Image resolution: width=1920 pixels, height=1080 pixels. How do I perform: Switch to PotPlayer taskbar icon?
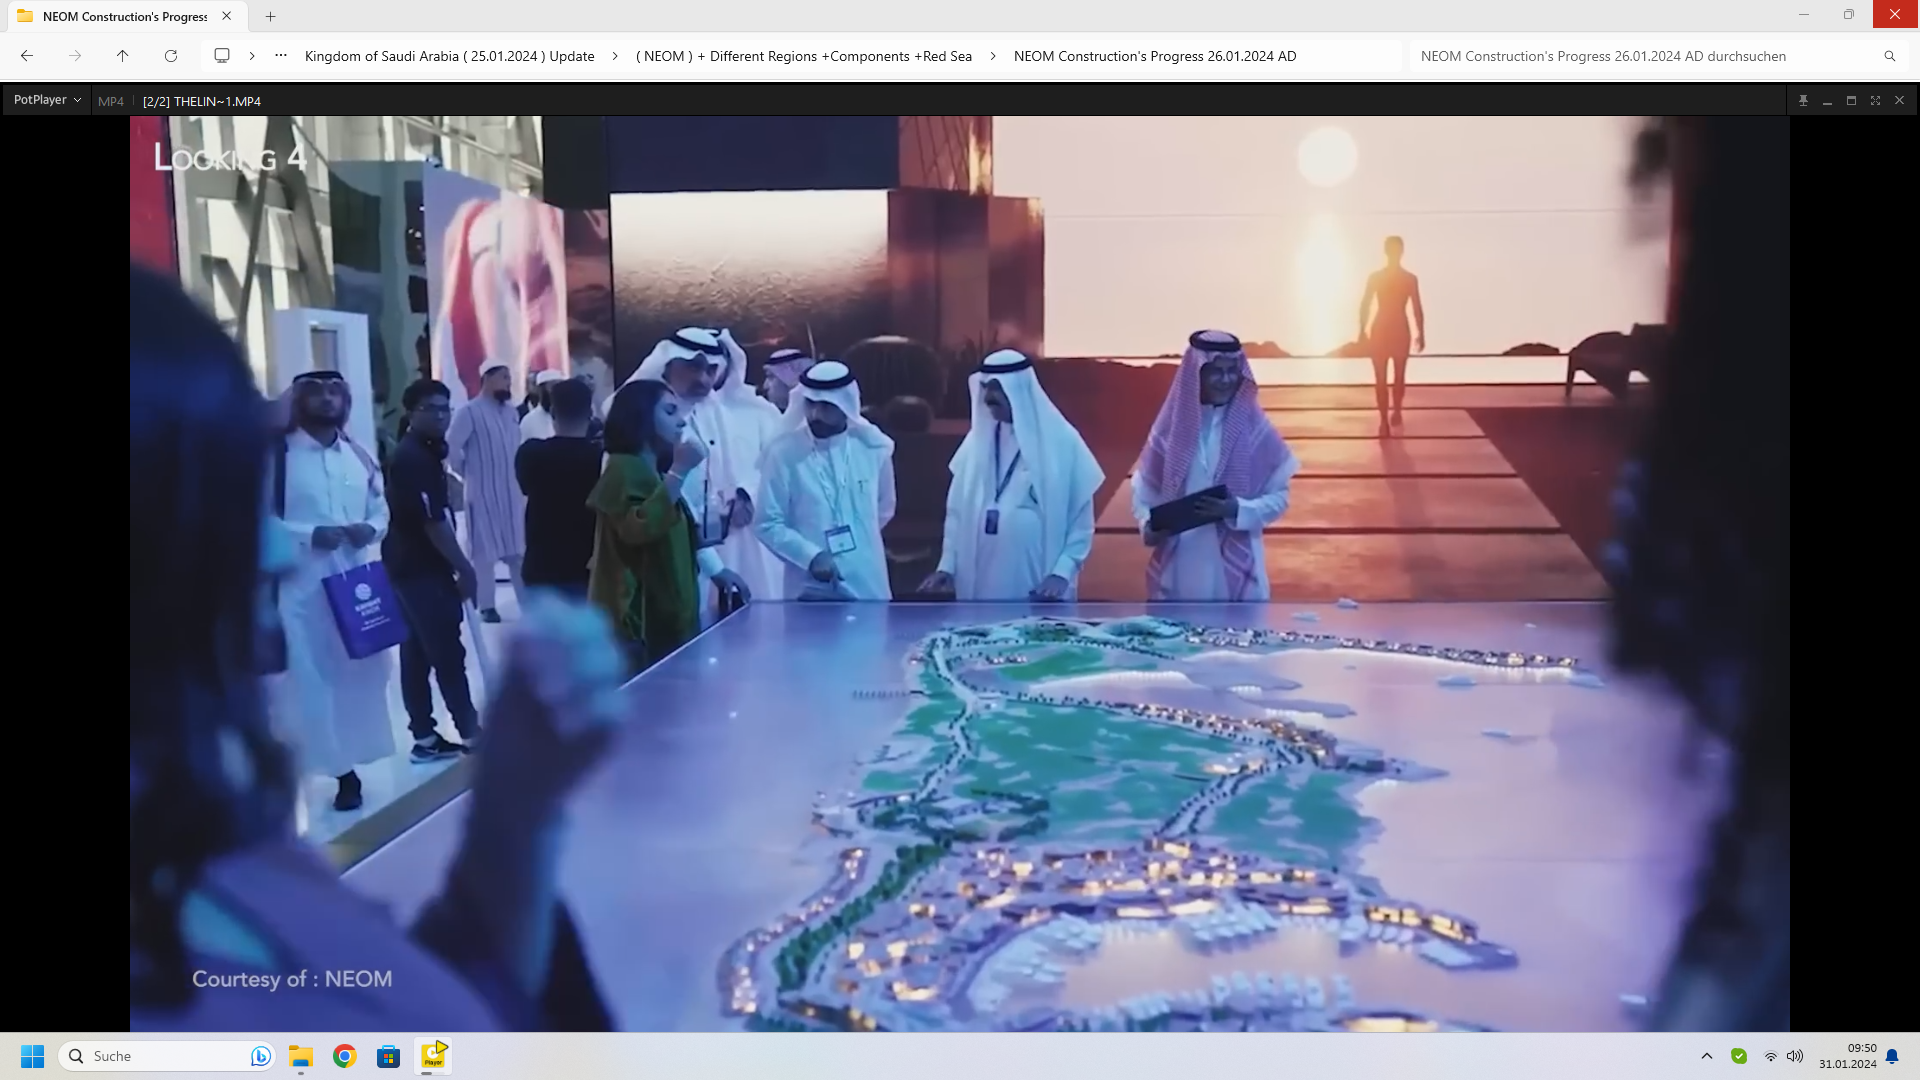pyautogui.click(x=433, y=1056)
